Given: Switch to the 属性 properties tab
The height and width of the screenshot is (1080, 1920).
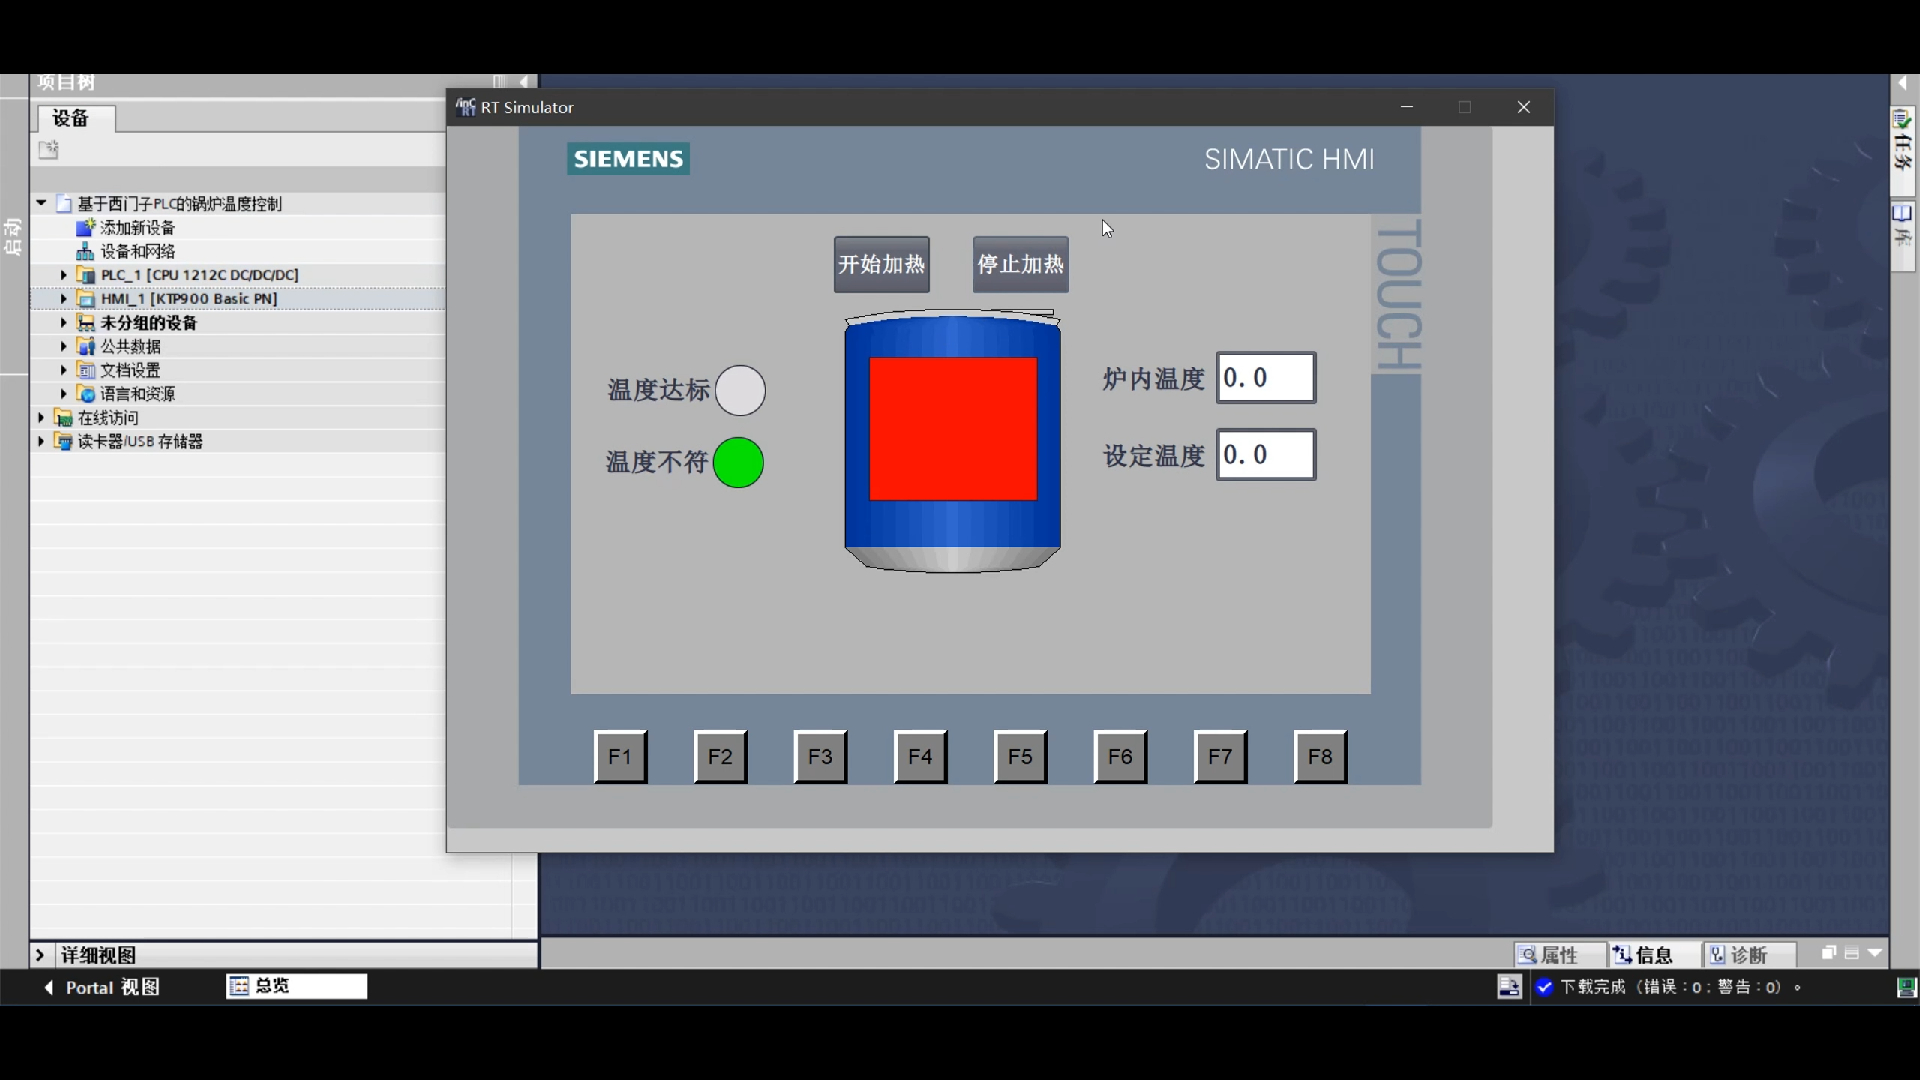Looking at the screenshot, I should (1558, 955).
